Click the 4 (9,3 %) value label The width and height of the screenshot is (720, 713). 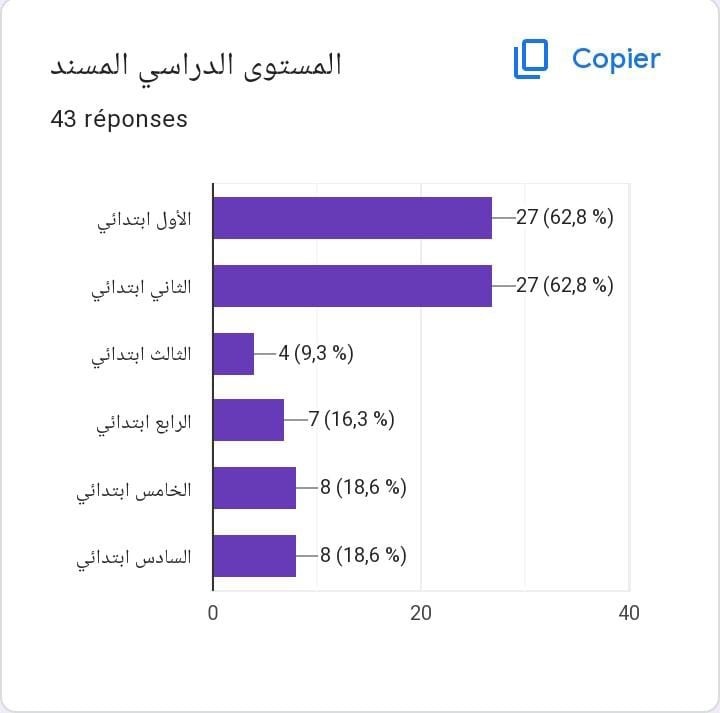click(316, 353)
